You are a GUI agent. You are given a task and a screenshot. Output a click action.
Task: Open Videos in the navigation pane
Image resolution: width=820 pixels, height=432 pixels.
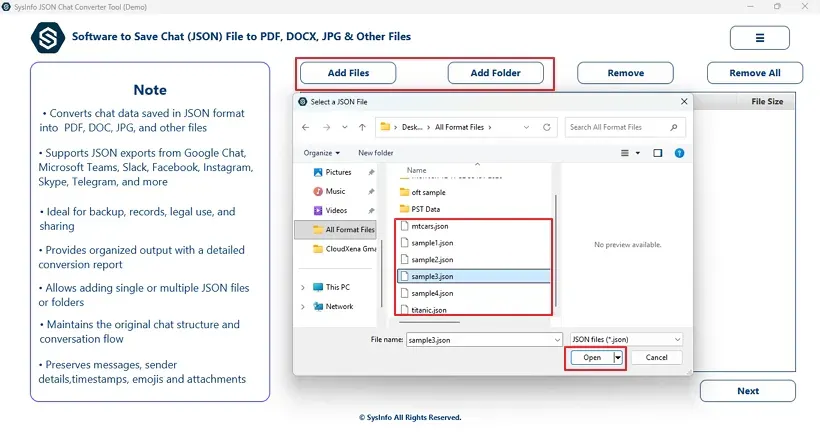pos(336,210)
